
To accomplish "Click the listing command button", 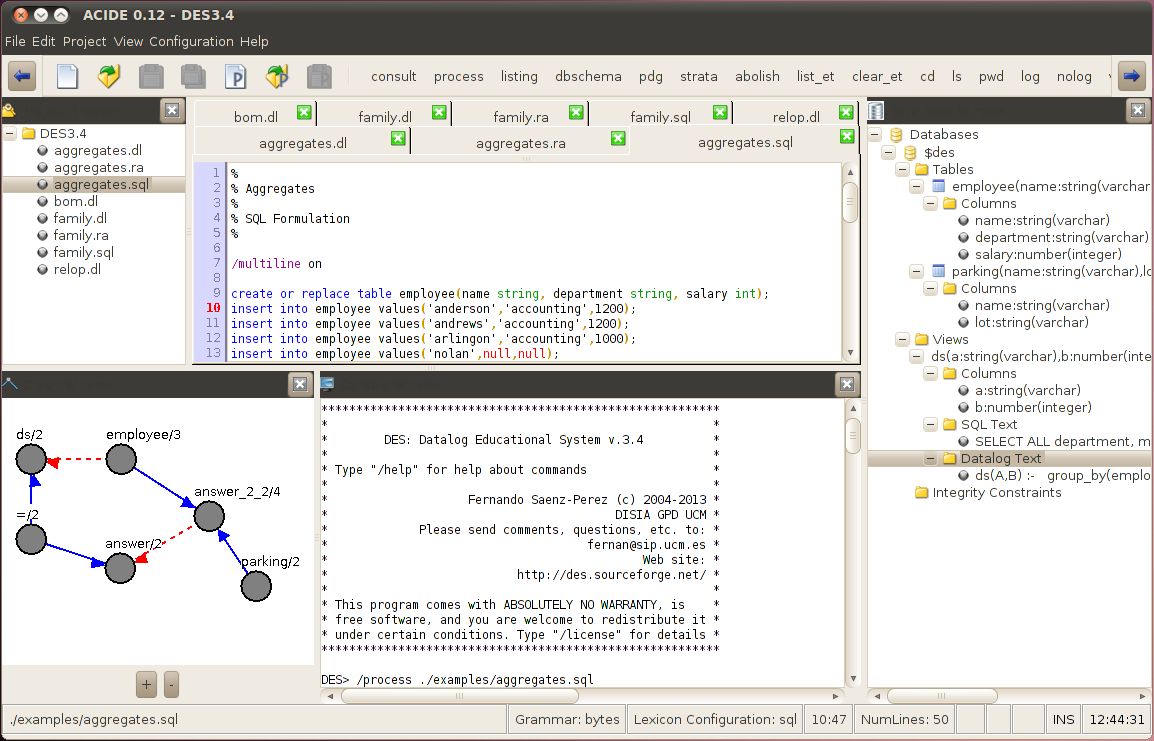I will click(x=519, y=77).
